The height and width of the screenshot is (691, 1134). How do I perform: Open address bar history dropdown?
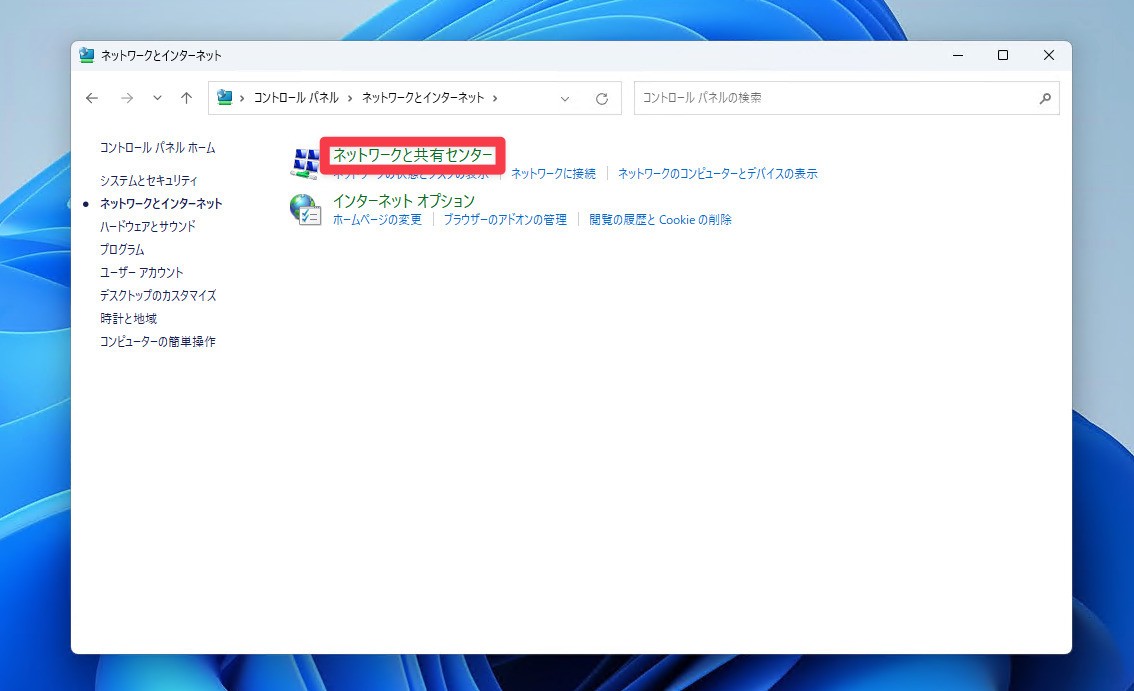pos(565,98)
